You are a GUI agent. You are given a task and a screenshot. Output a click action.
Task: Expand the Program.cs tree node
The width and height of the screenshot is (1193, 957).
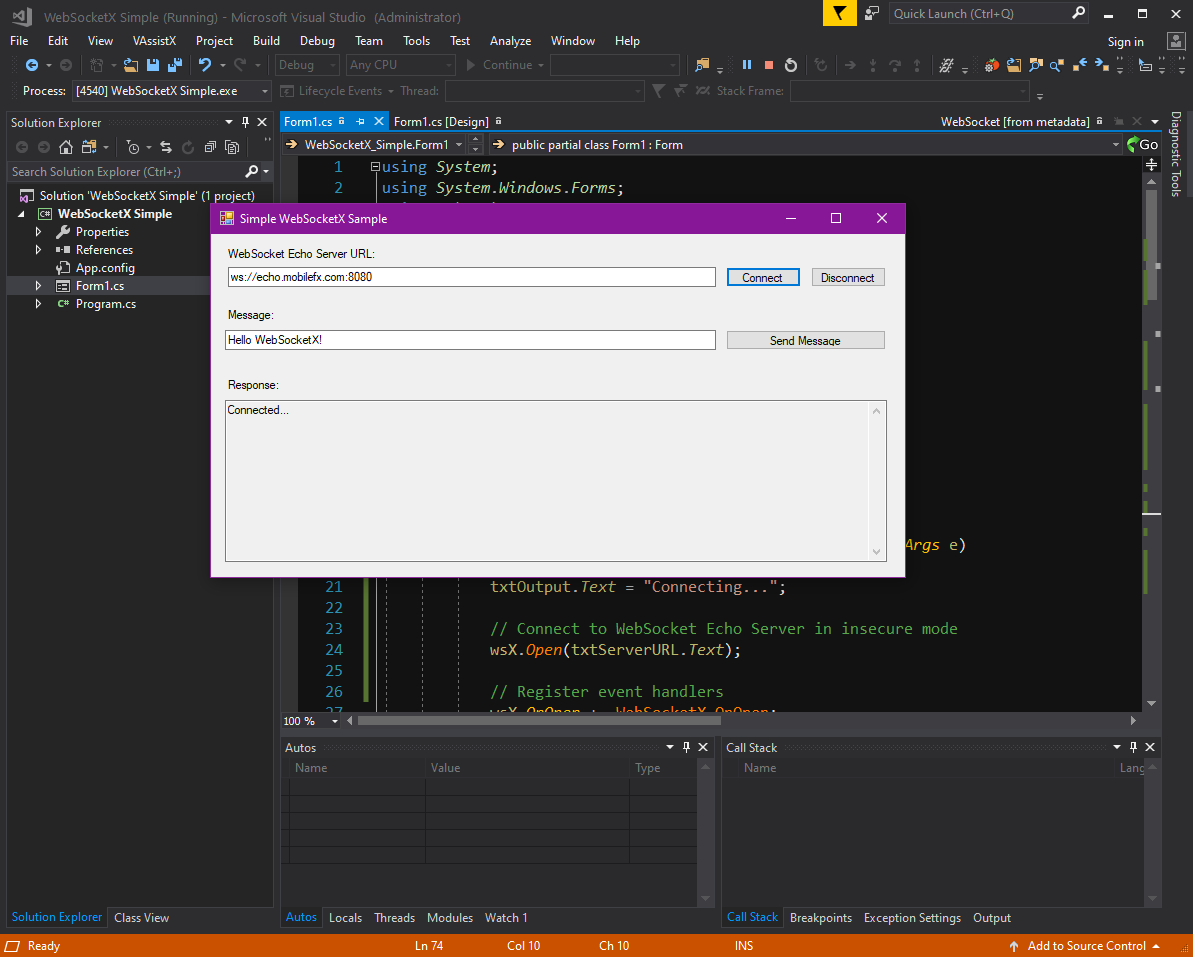pyautogui.click(x=39, y=304)
